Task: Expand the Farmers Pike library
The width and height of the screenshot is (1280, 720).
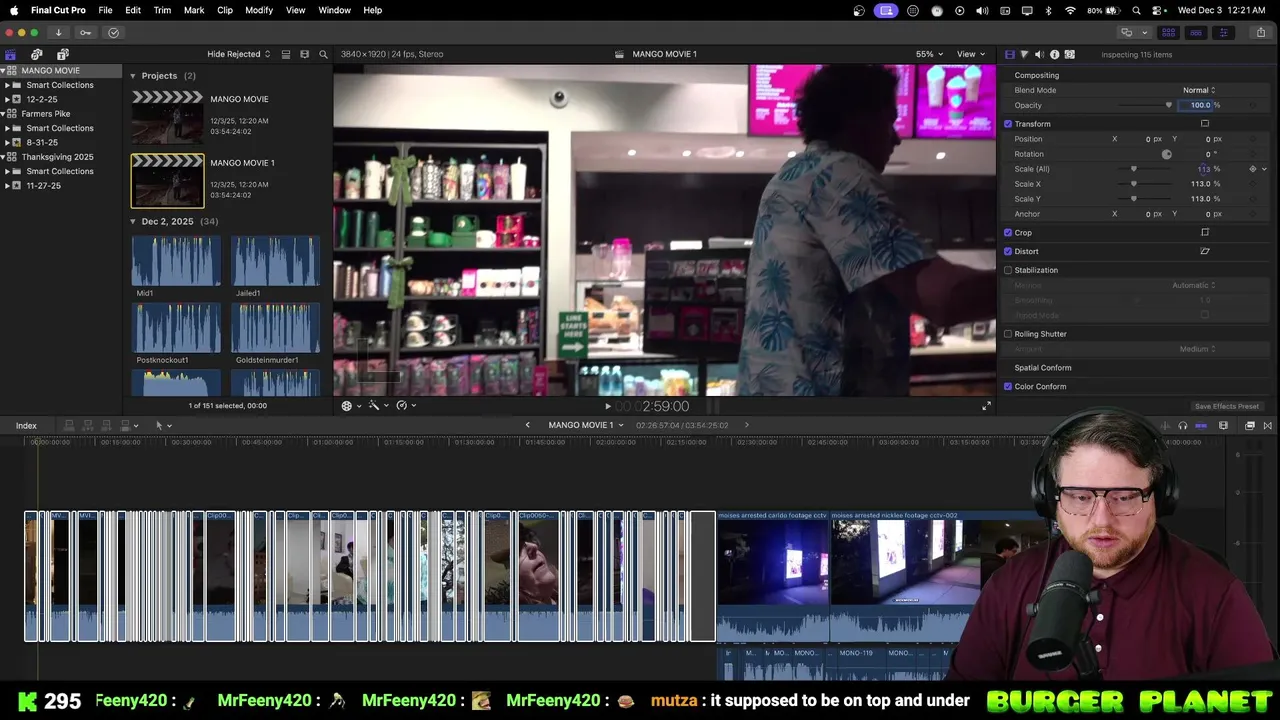Action: (3, 114)
